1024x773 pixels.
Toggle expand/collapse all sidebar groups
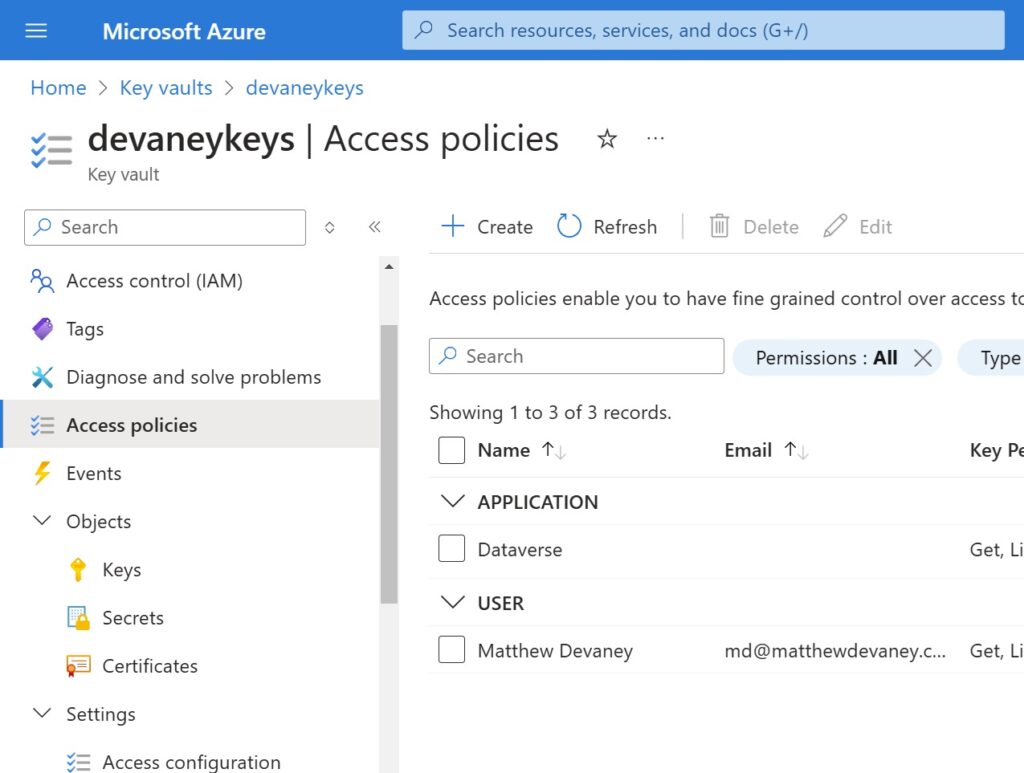point(330,227)
